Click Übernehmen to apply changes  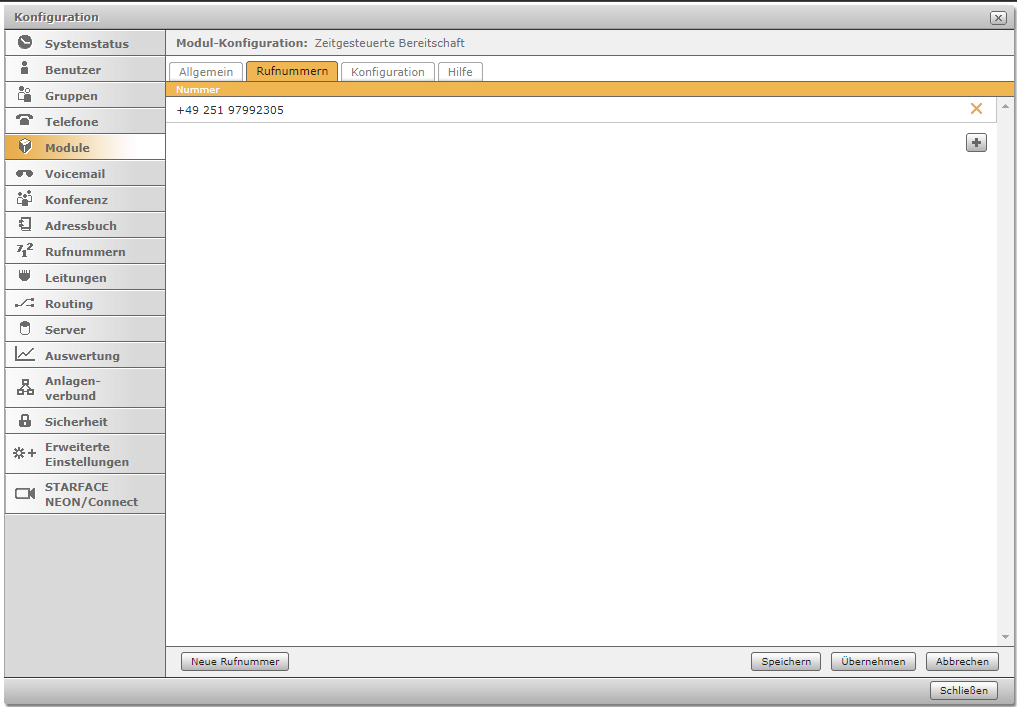(873, 661)
